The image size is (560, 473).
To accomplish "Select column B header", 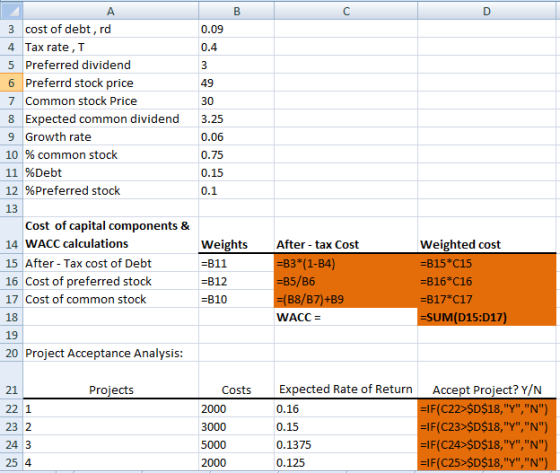I will click(236, 11).
